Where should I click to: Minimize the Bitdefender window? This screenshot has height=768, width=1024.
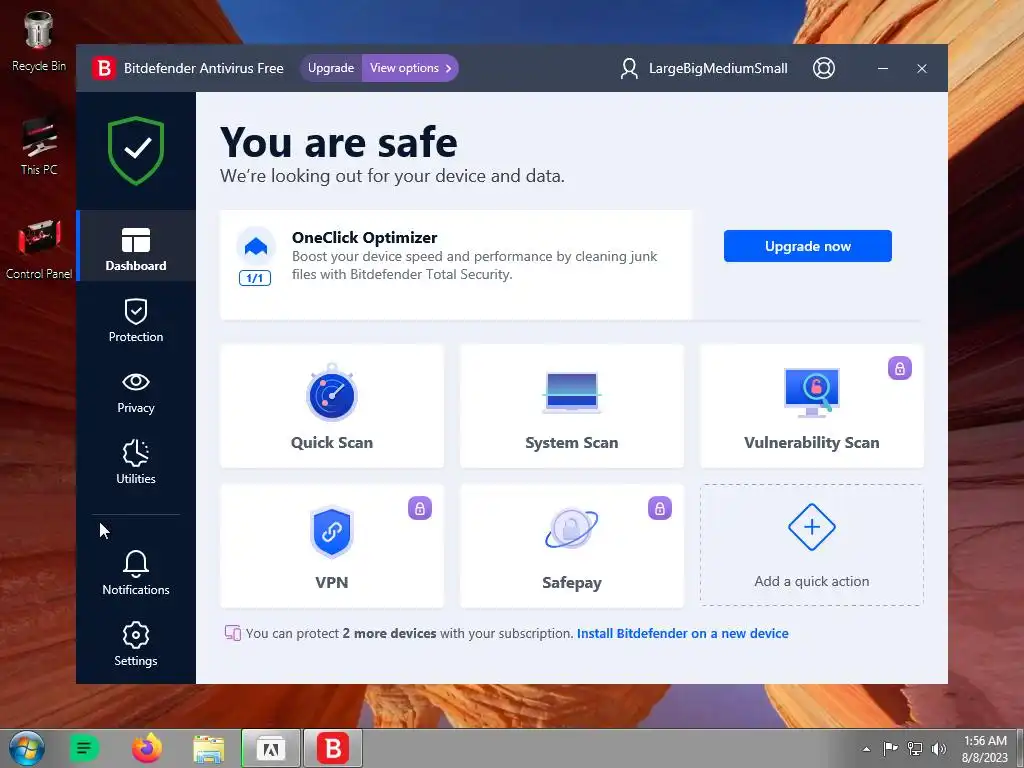point(882,68)
